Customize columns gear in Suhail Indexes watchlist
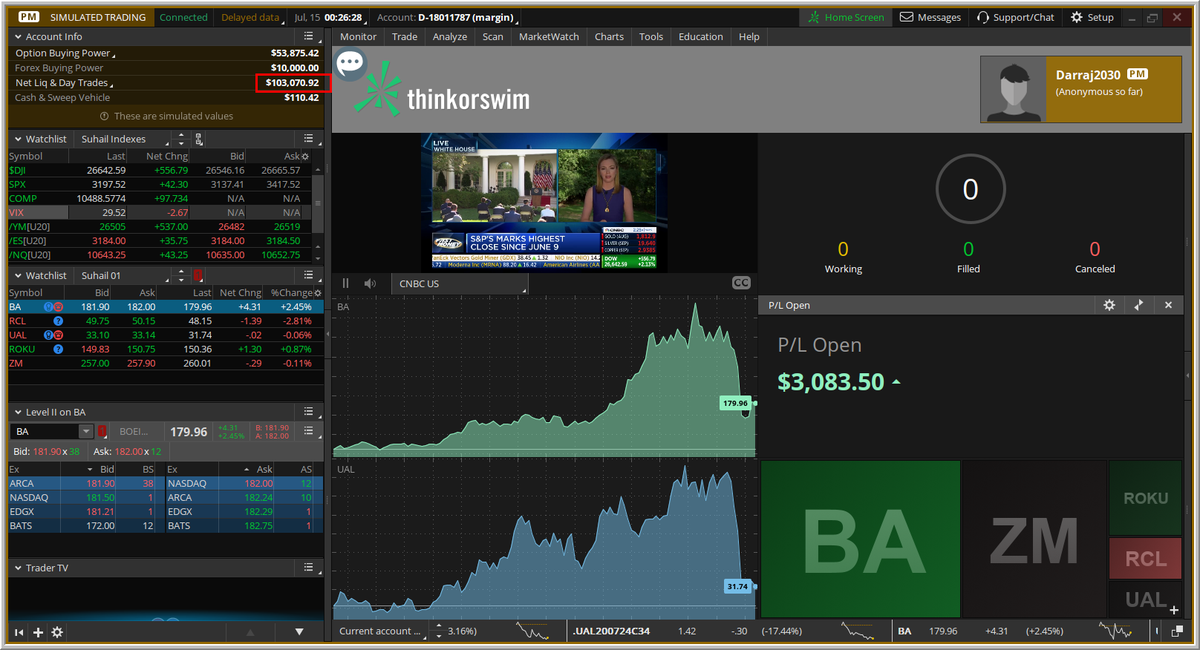Image resolution: width=1200 pixels, height=650 pixels. coord(306,157)
